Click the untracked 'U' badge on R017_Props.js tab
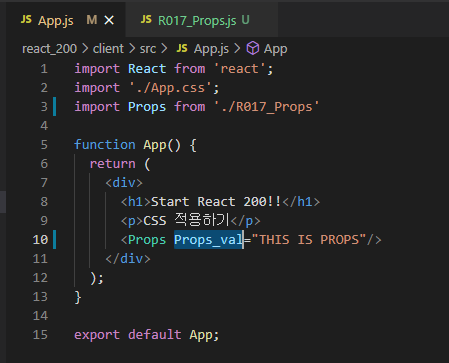 point(245,20)
